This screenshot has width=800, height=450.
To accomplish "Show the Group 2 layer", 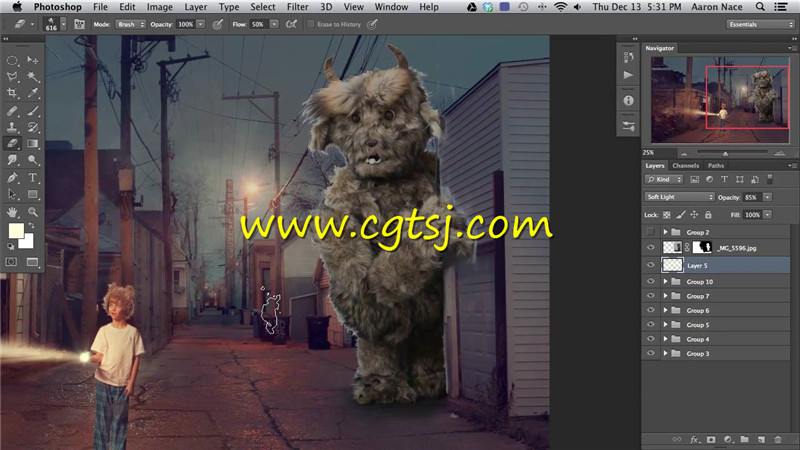I will [651, 232].
